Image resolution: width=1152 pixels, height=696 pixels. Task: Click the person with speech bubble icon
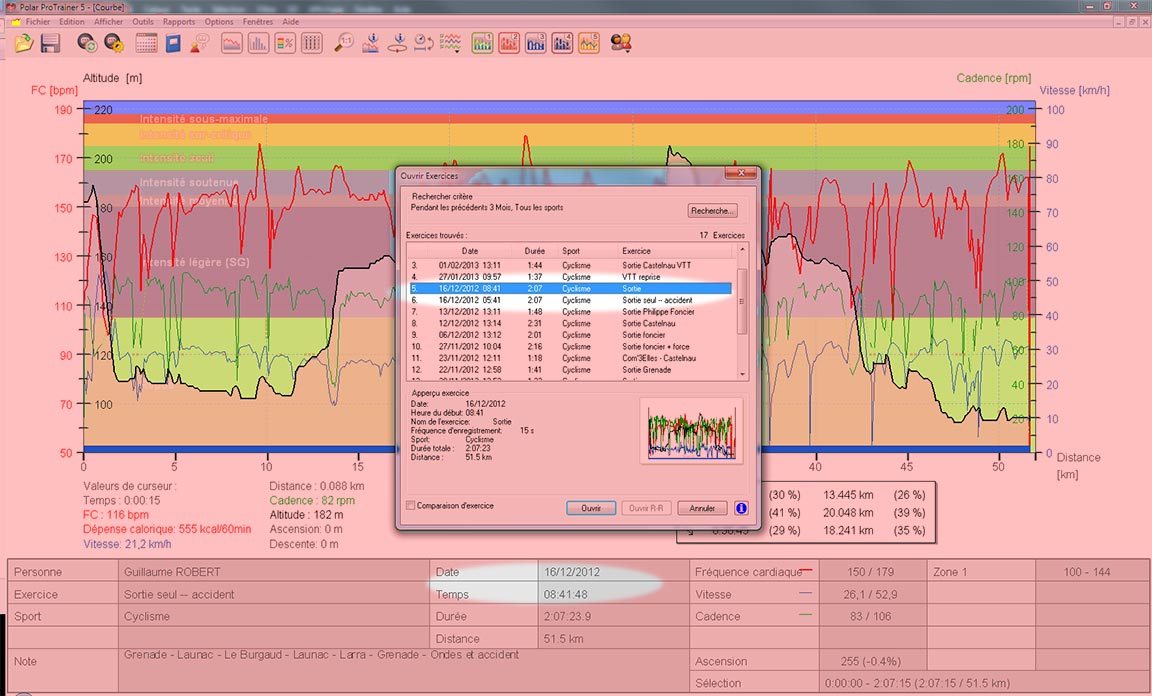pos(199,43)
